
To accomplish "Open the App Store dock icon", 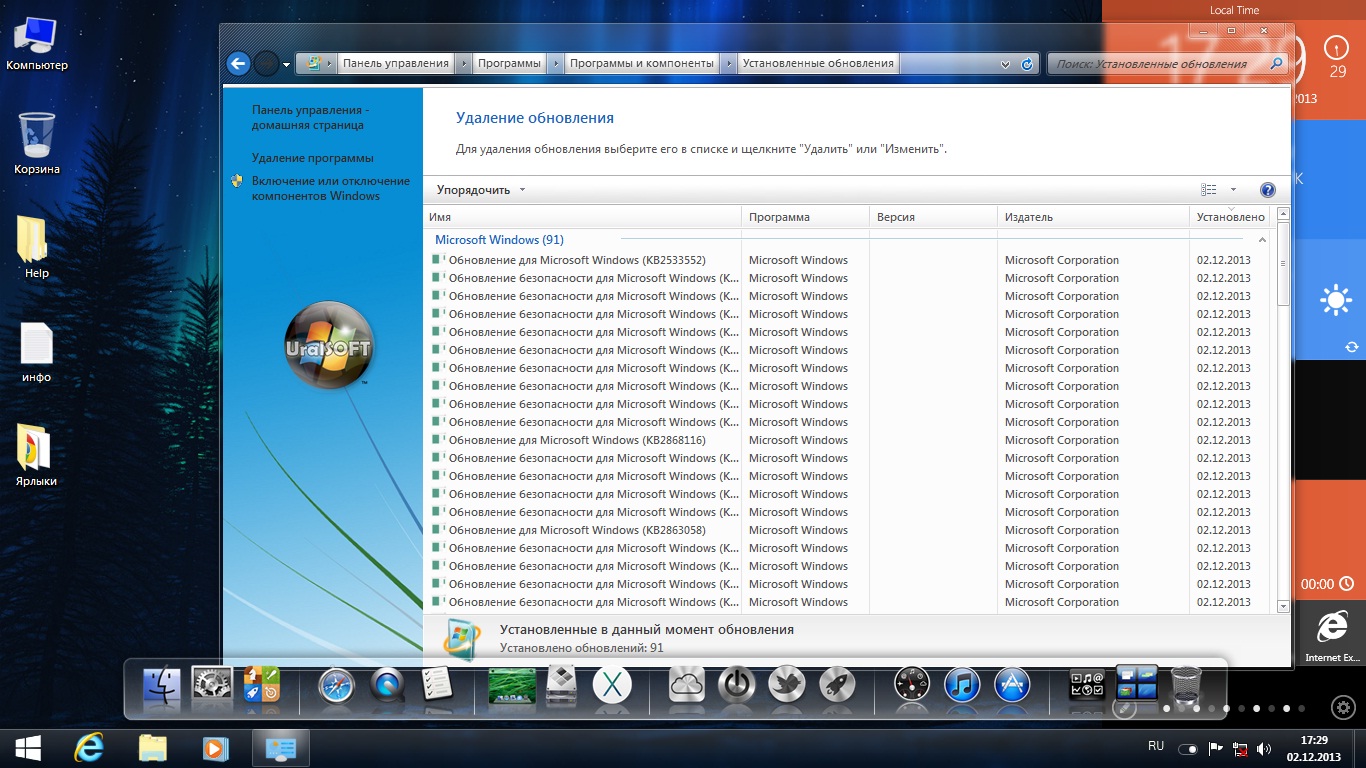I will pyautogui.click(x=1012, y=686).
